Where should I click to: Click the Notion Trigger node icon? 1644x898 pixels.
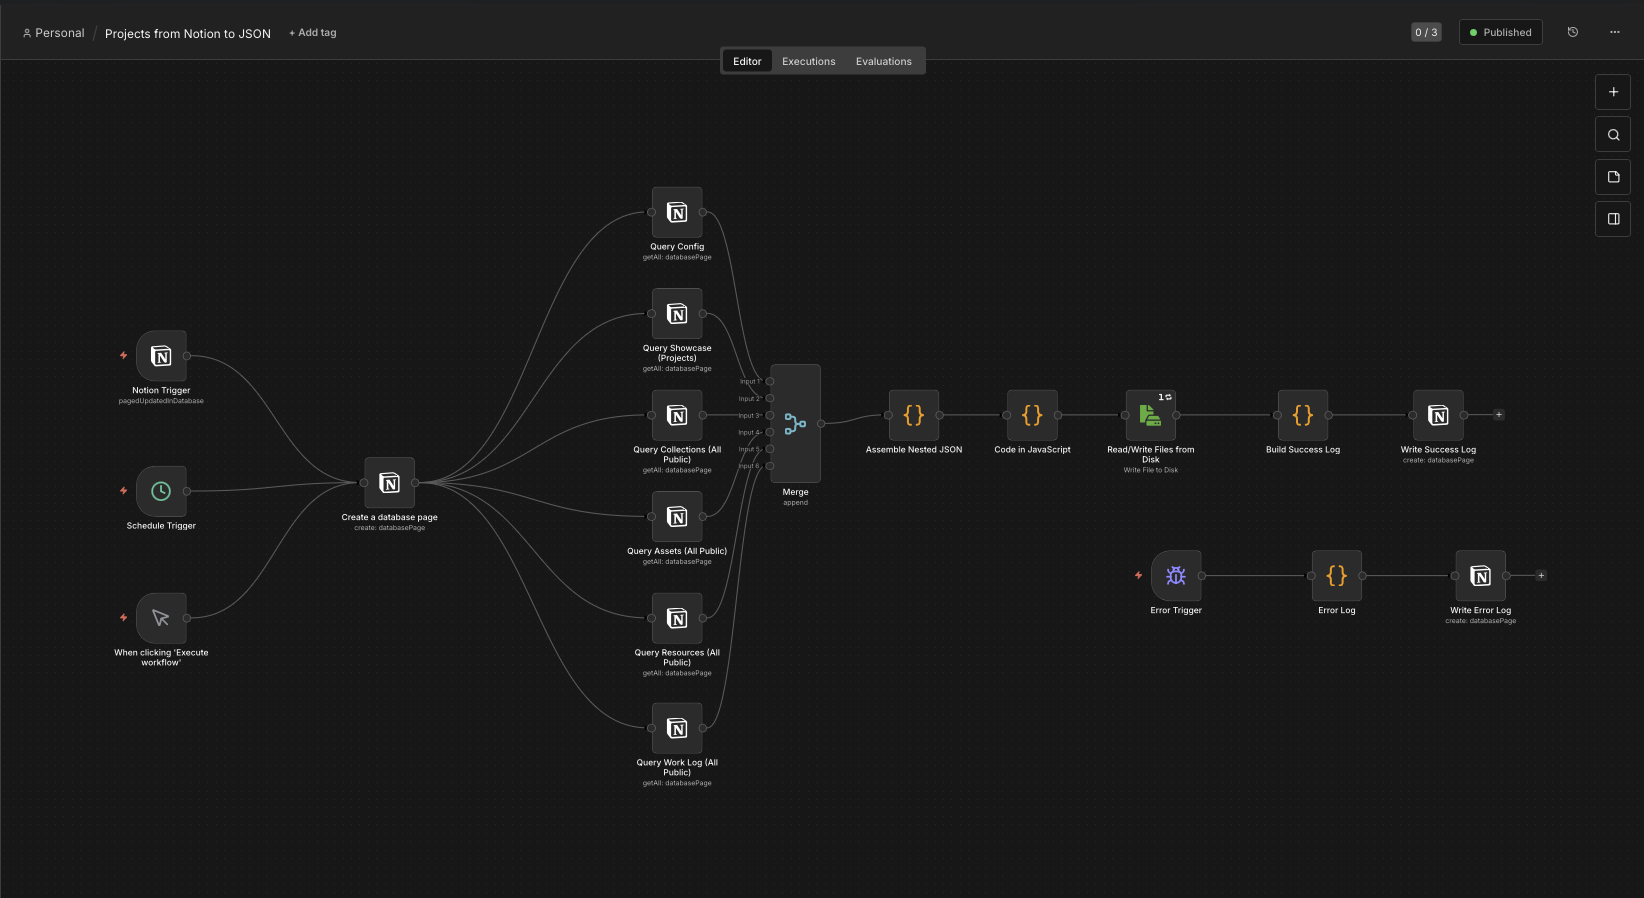point(161,356)
